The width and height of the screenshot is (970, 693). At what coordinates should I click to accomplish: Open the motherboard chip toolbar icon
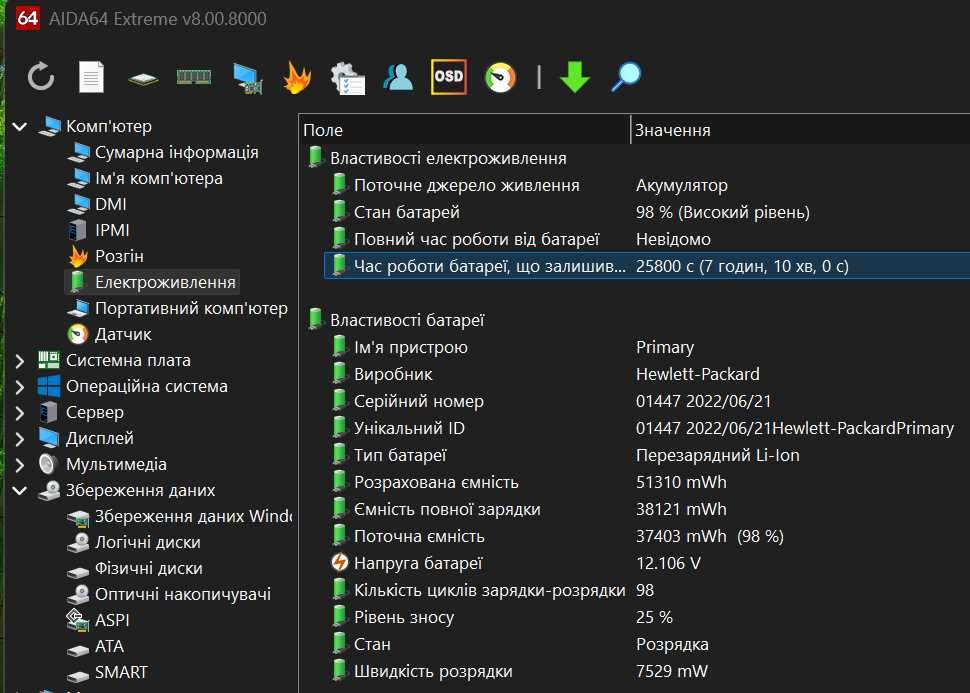click(143, 79)
